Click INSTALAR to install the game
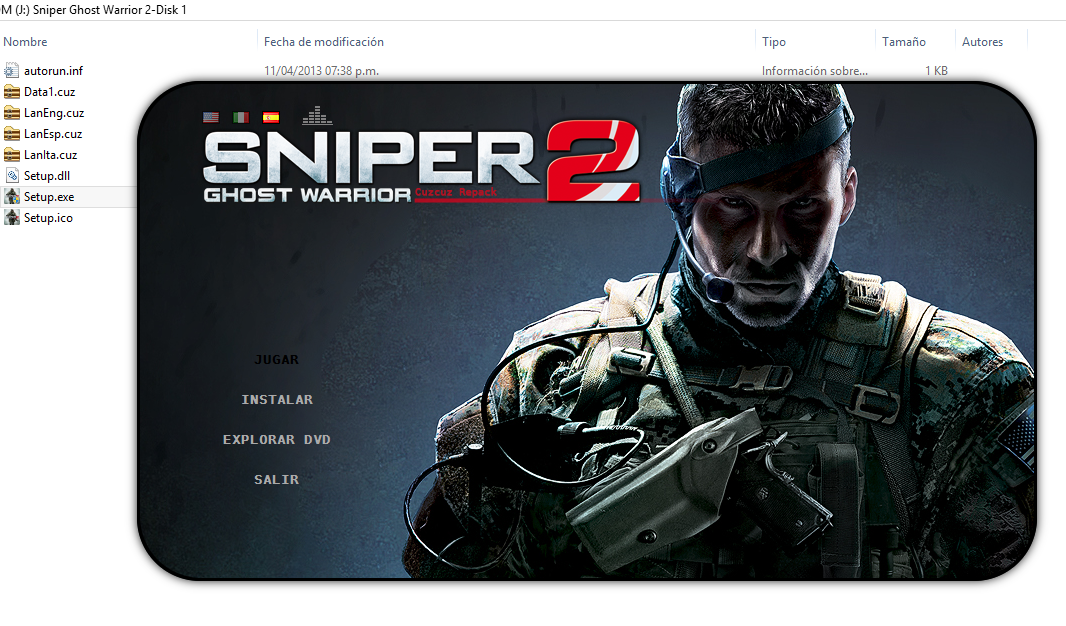This screenshot has height=626, width=1066. pos(277,400)
